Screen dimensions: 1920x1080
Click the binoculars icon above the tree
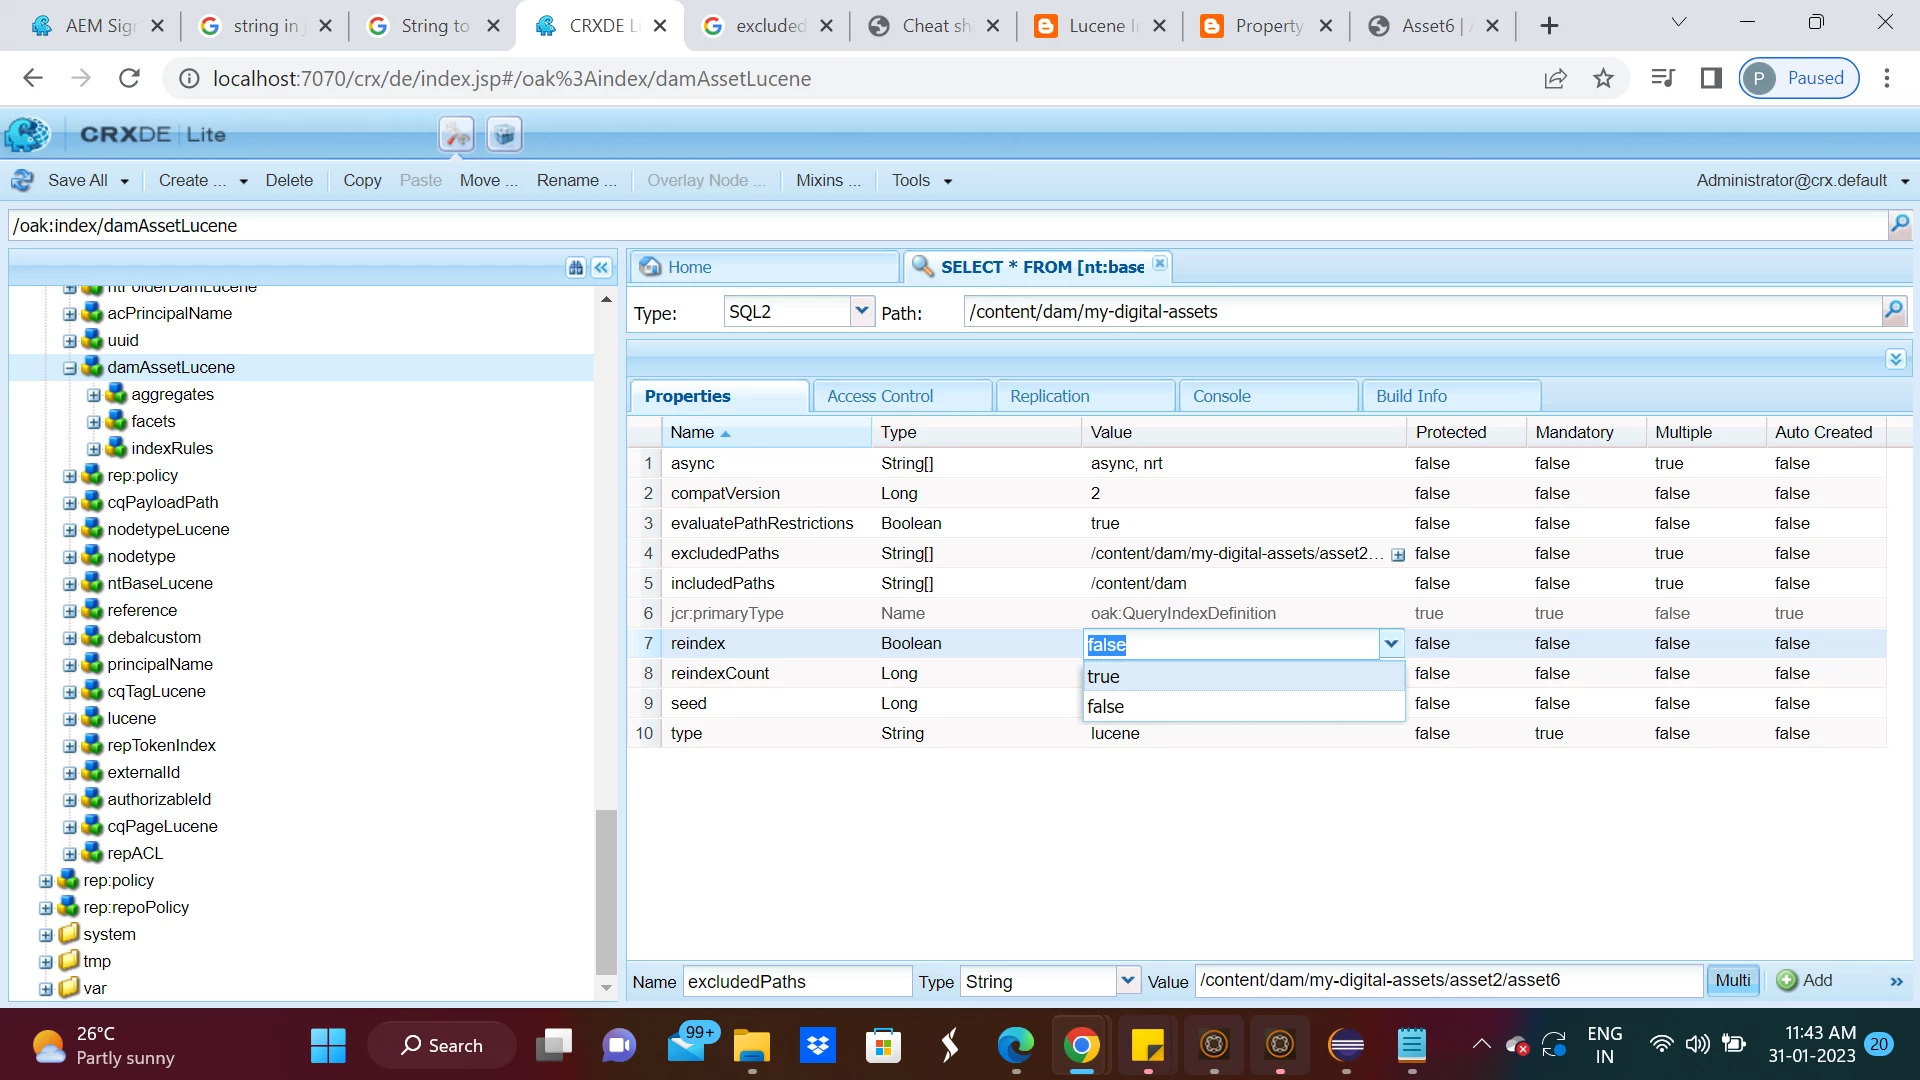pos(575,267)
